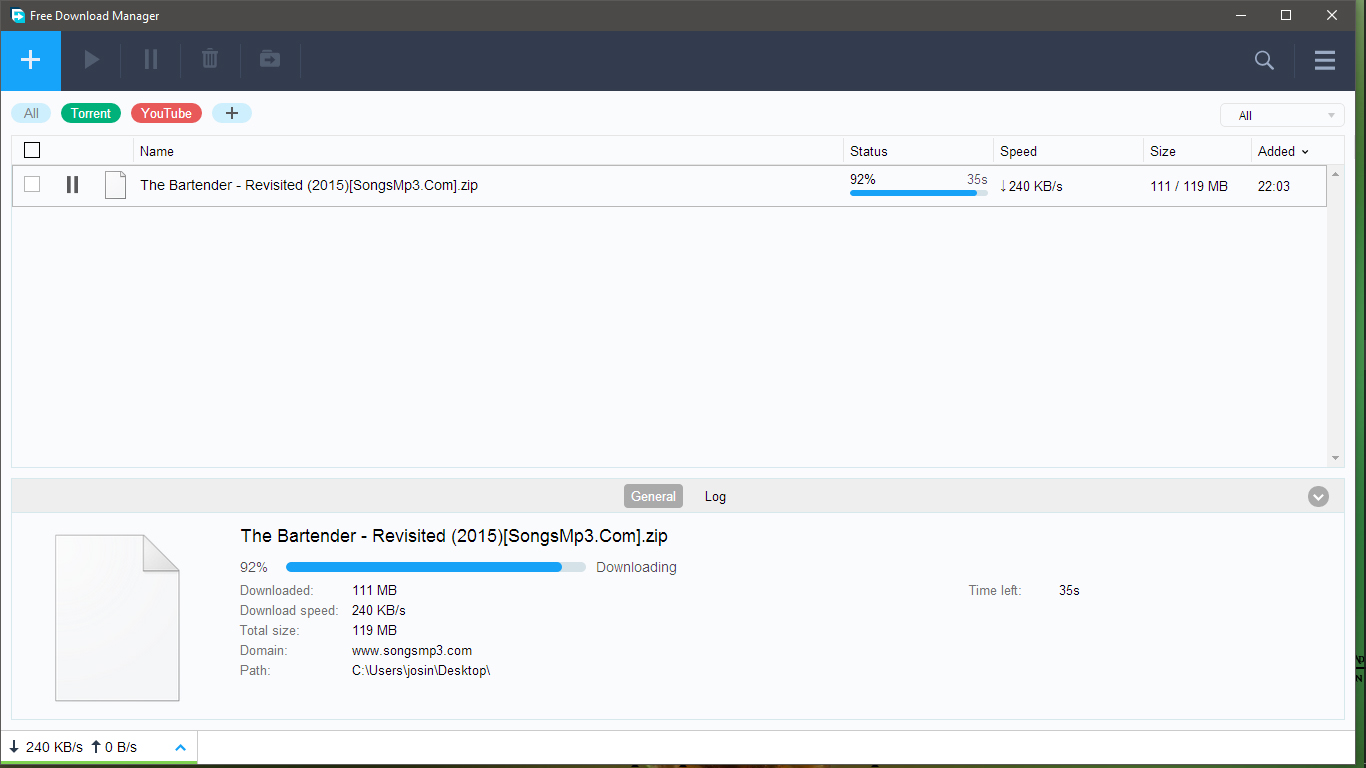Viewport: 1366px width, 768px height.
Task: Click the toolbar pause icon
Action: (x=151, y=60)
